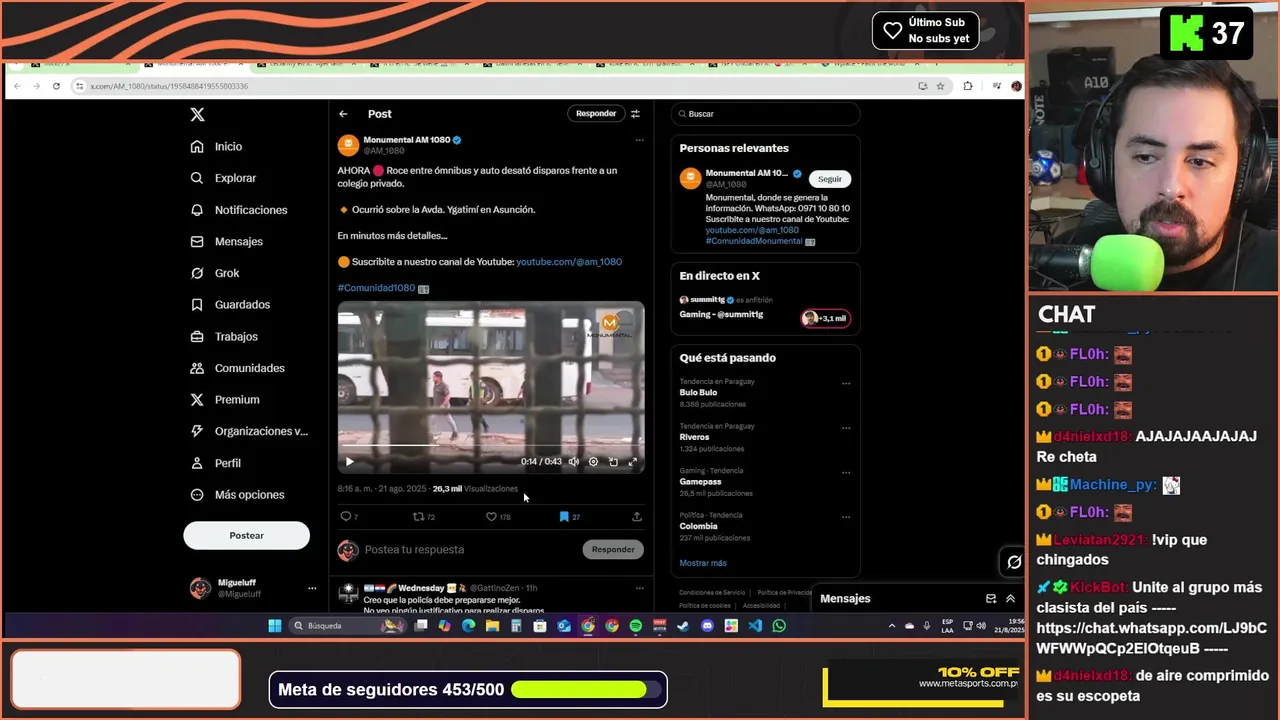Click the share icon under the post
Image resolution: width=1280 pixels, height=720 pixels.
tap(637, 517)
